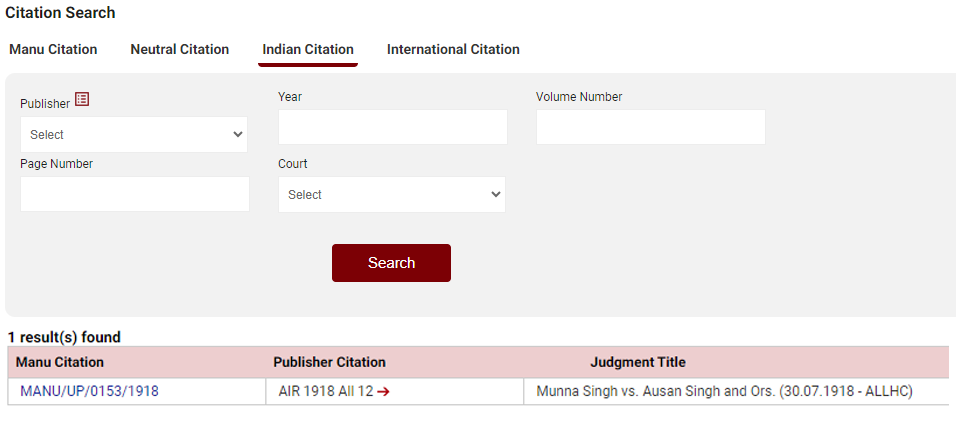Viewport: 956px width, 424px height.
Task: Switch to the Manu Citation tab
Action: [x=53, y=49]
